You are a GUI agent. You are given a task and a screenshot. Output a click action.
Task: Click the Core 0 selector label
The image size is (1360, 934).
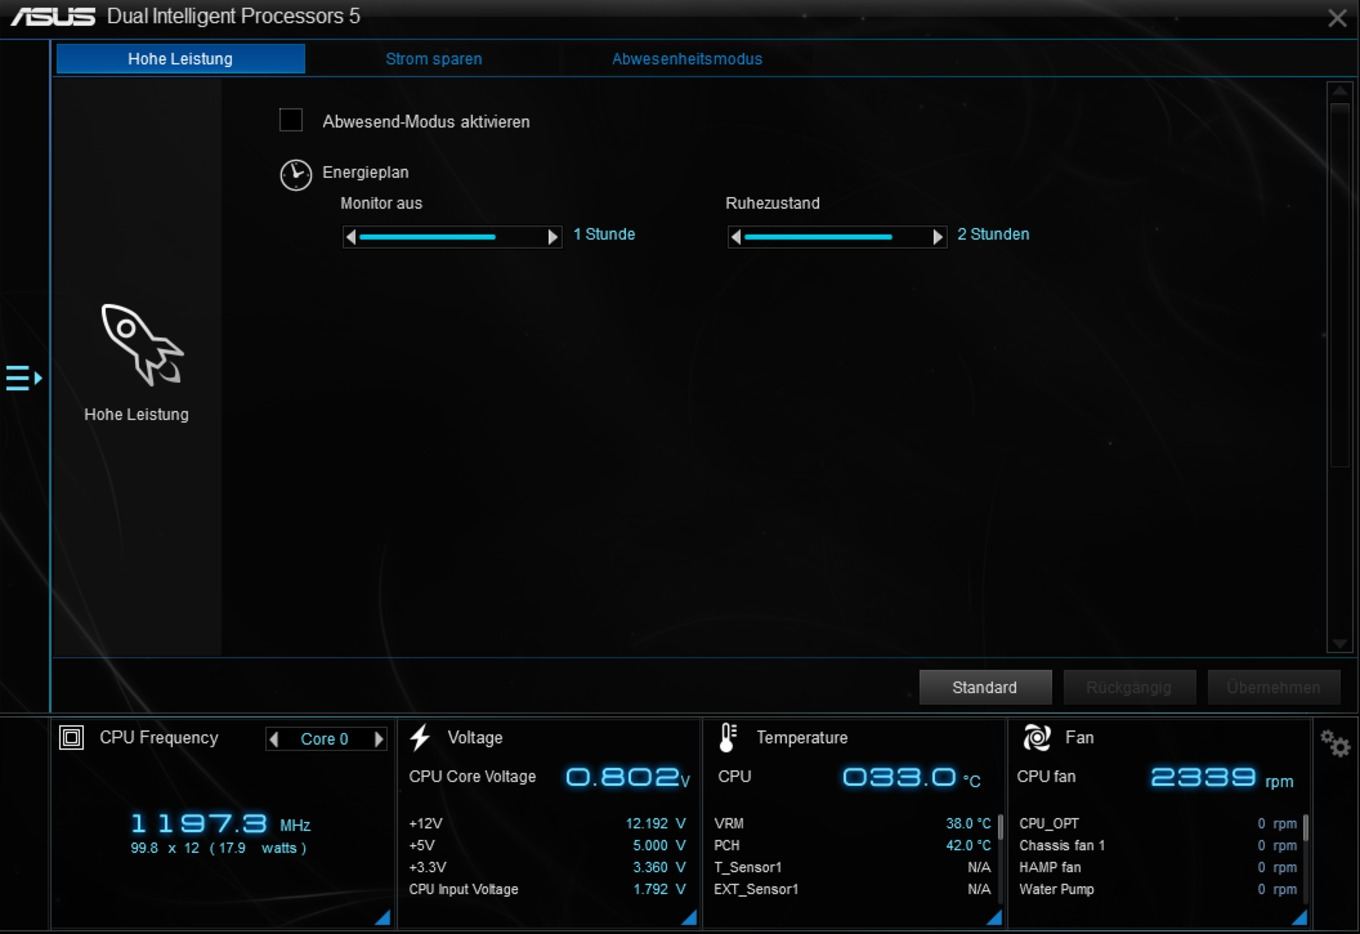tap(325, 739)
